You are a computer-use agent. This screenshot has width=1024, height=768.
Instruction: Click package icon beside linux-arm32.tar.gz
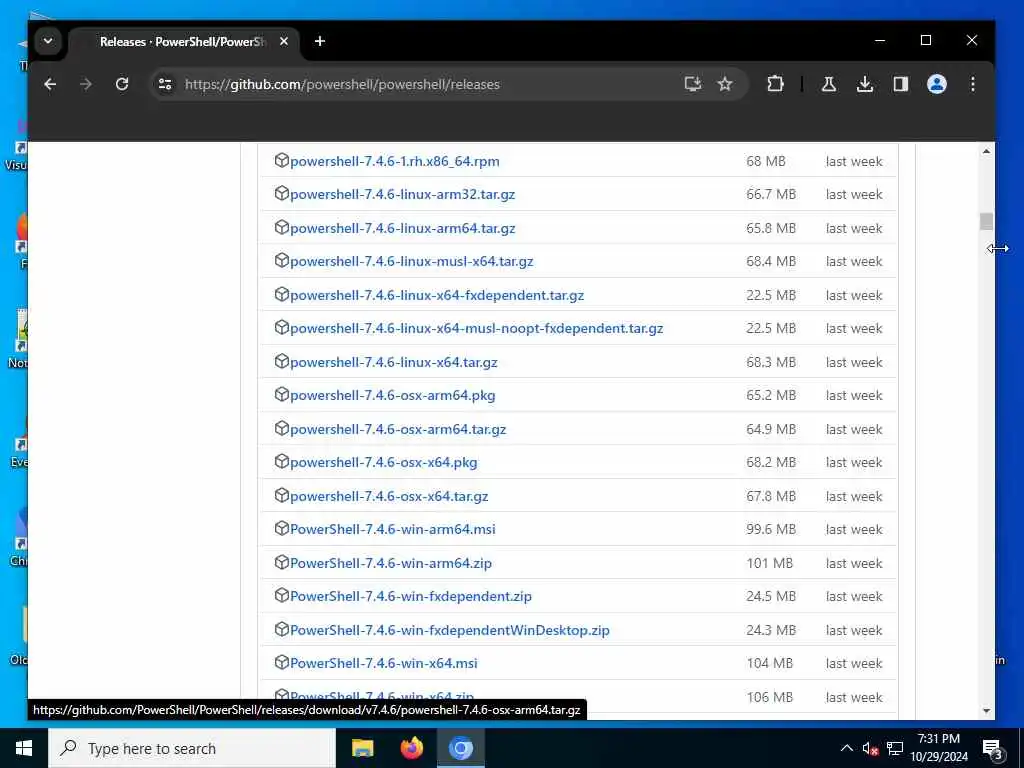[x=281, y=193]
